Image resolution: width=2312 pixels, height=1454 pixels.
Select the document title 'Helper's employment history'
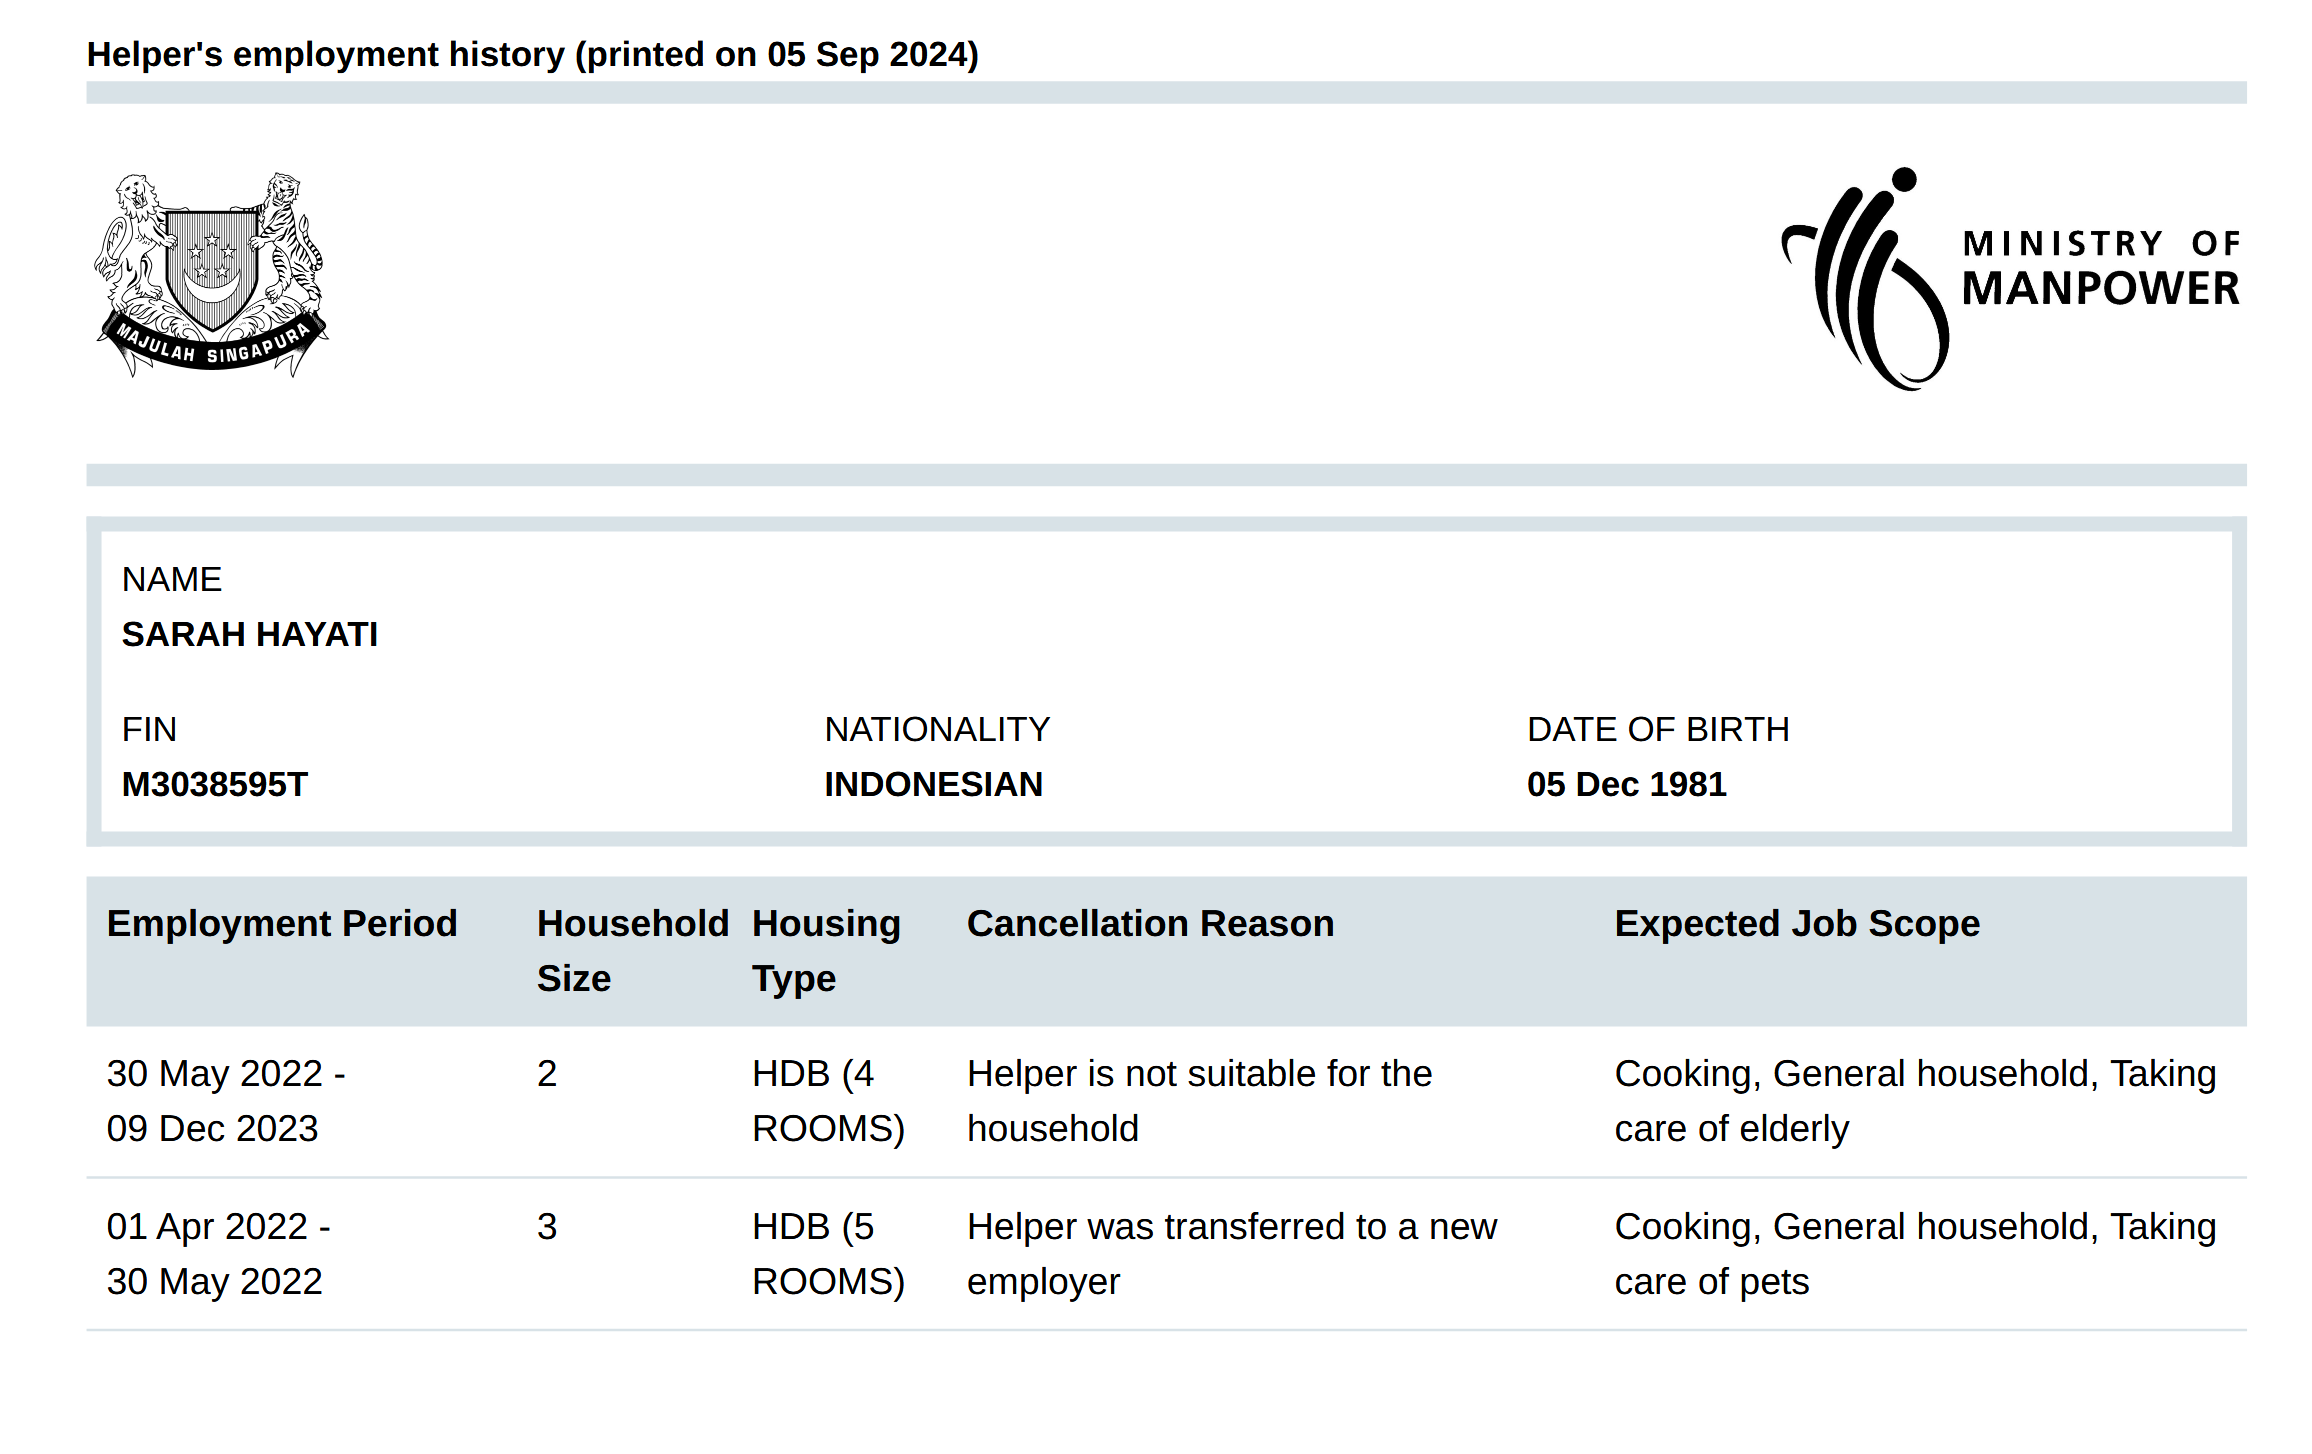(x=326, y=54)
